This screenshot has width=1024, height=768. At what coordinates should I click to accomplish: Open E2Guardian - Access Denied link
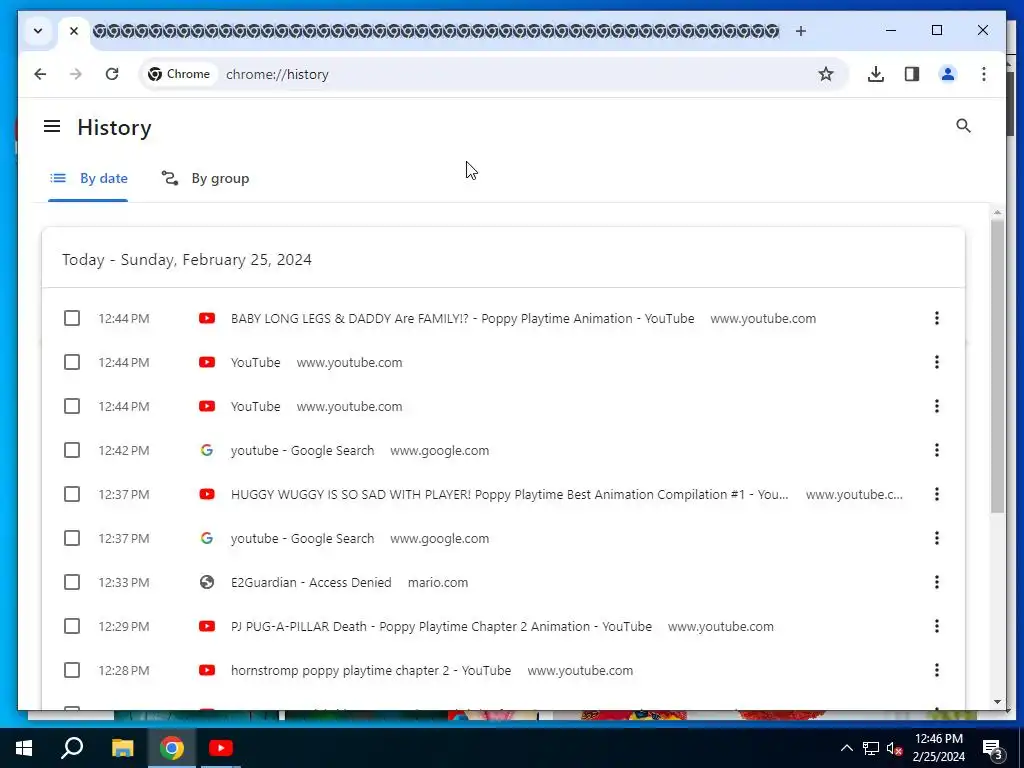coord(311,582)
